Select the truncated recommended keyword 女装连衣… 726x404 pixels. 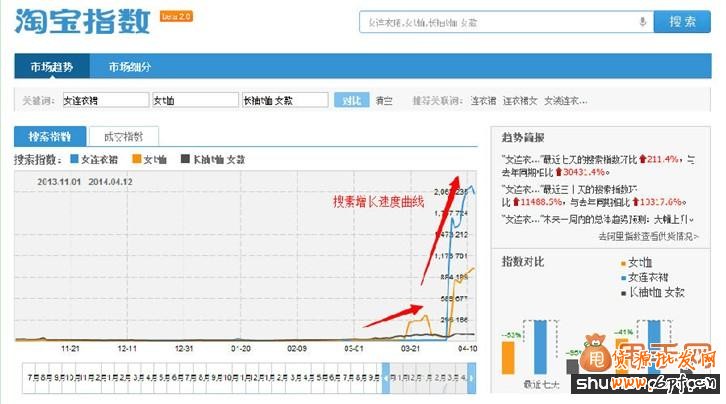click(x=565, y=100)
